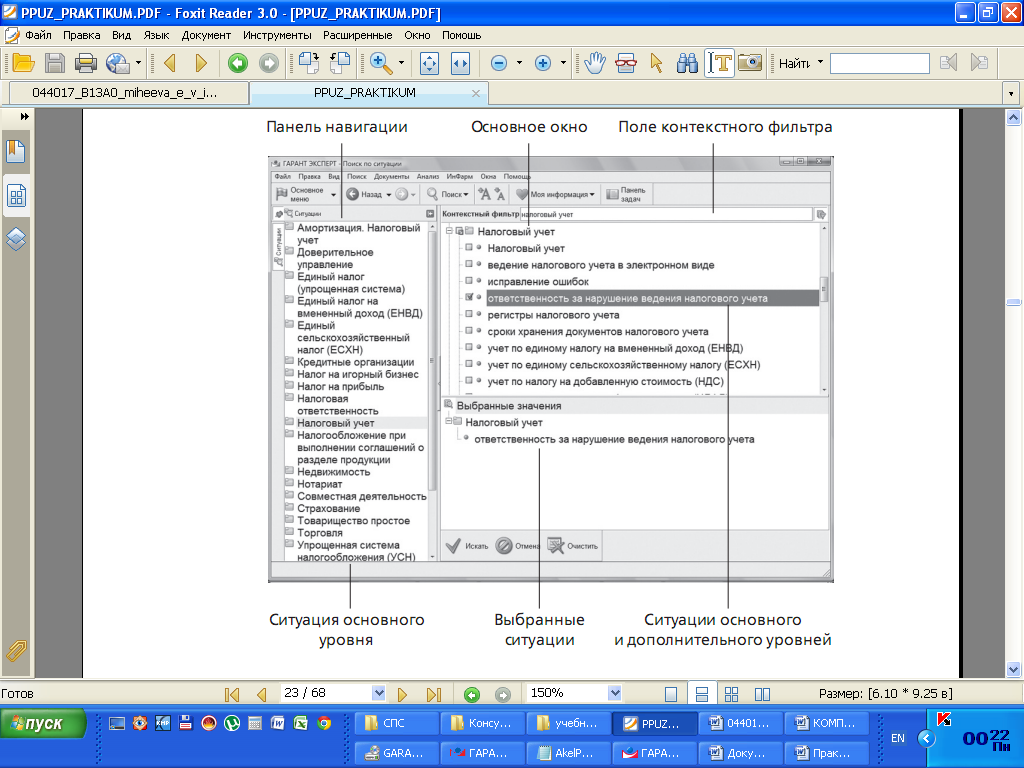Switch to Single Page layout
Screen dimensions: 1024x768
(x=671, y=694)
